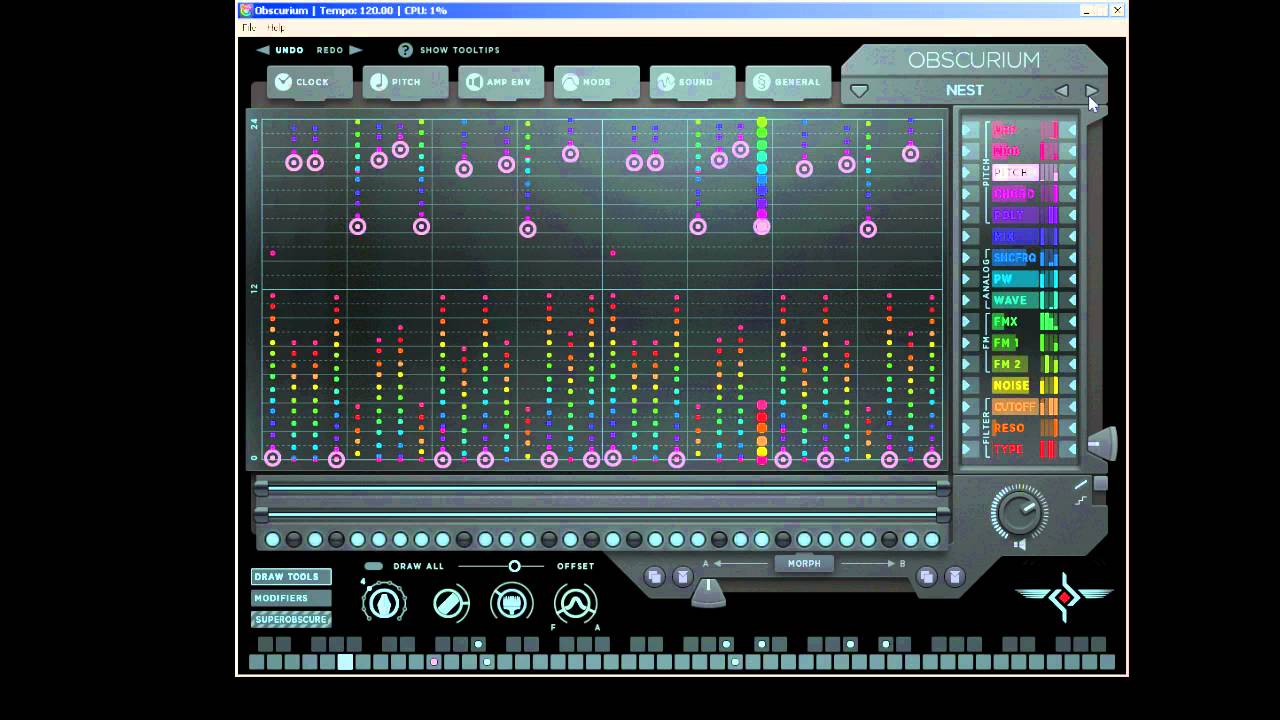The height and width of the screenshot is (720, 1280).
Task: Load the next preset with right arrow
Action: pos(1091,90)
